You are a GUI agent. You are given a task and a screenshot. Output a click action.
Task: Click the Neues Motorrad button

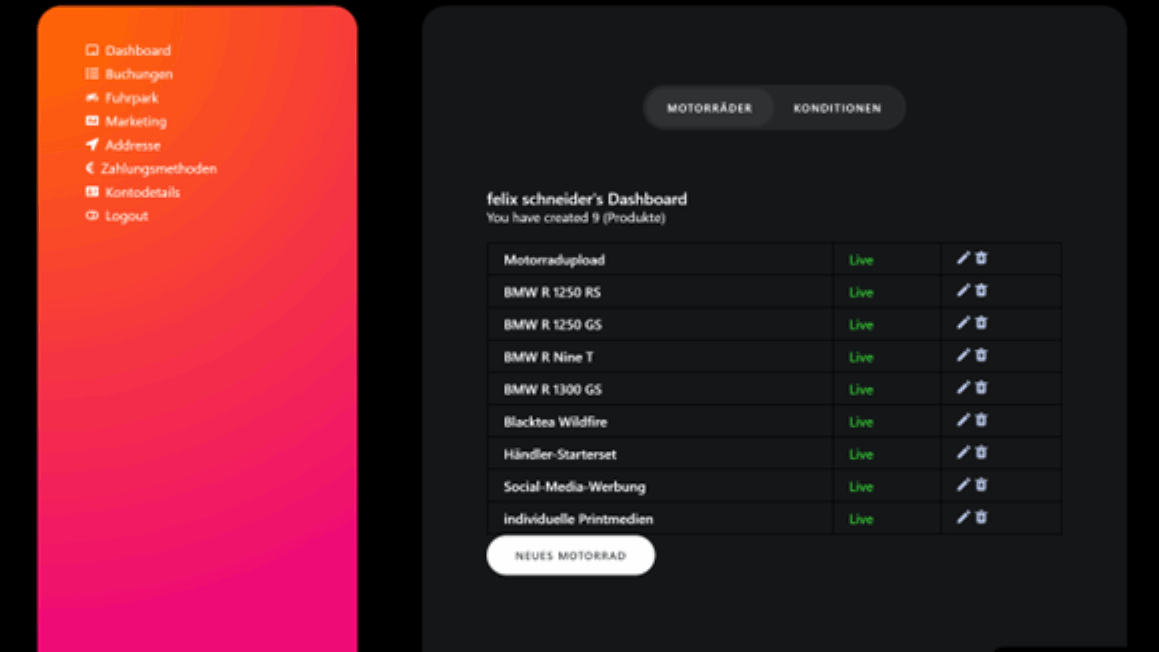(x=571, y=555)
